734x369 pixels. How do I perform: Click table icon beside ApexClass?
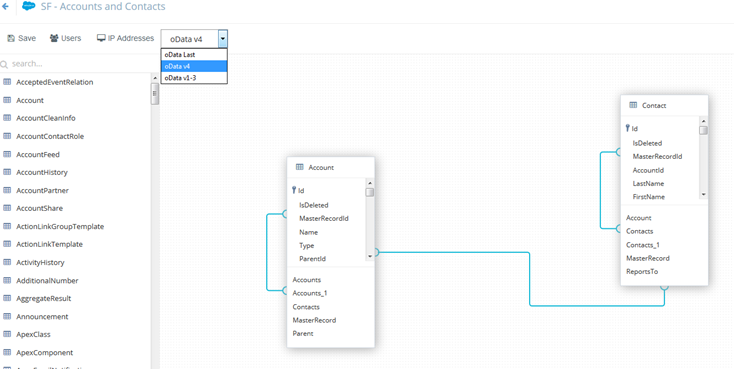(7, 334)
